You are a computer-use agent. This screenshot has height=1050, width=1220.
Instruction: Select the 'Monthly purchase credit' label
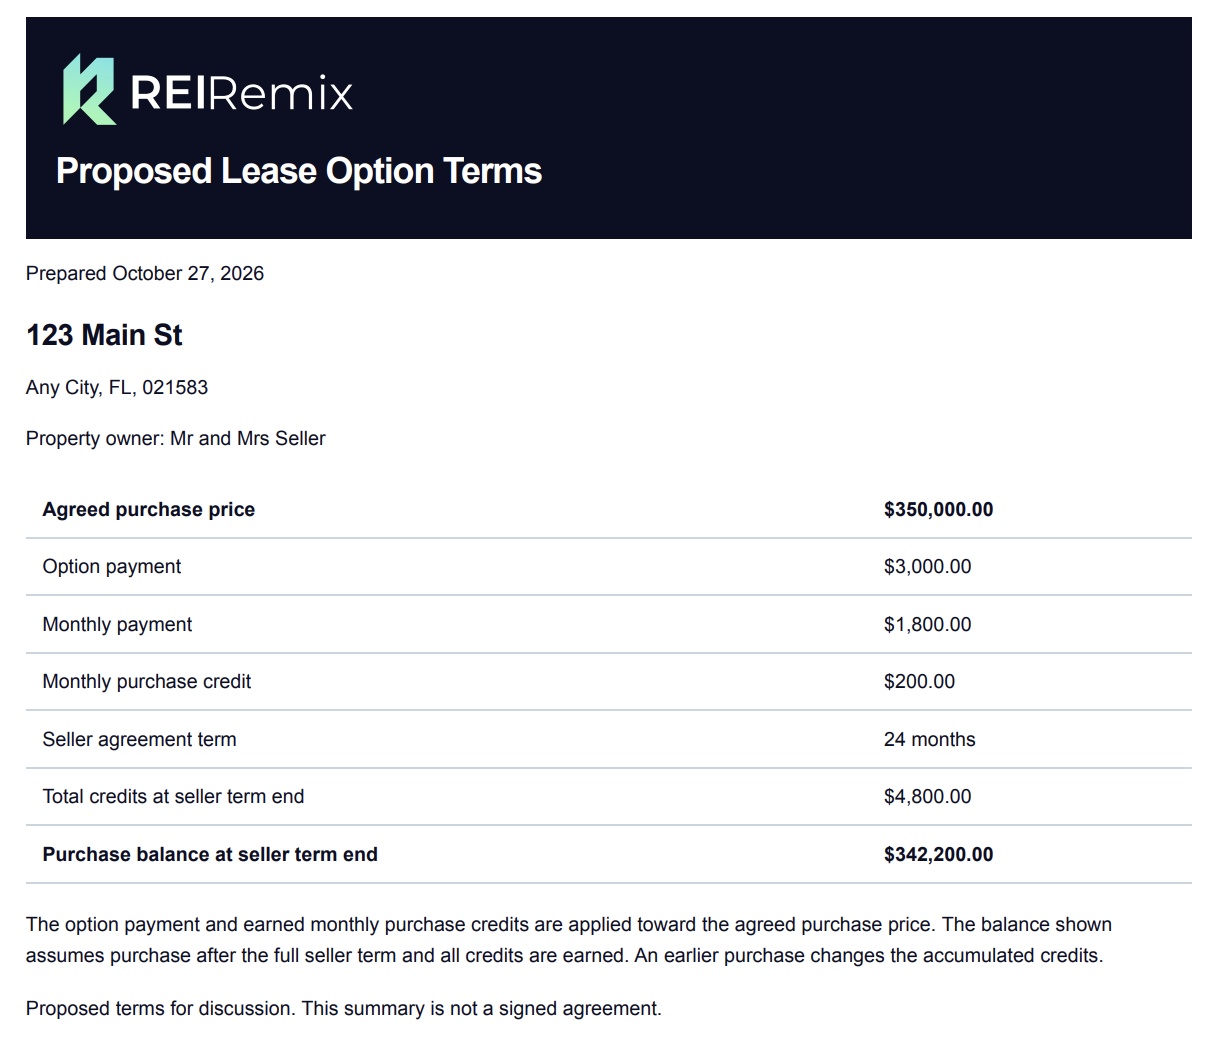[147, 682]
